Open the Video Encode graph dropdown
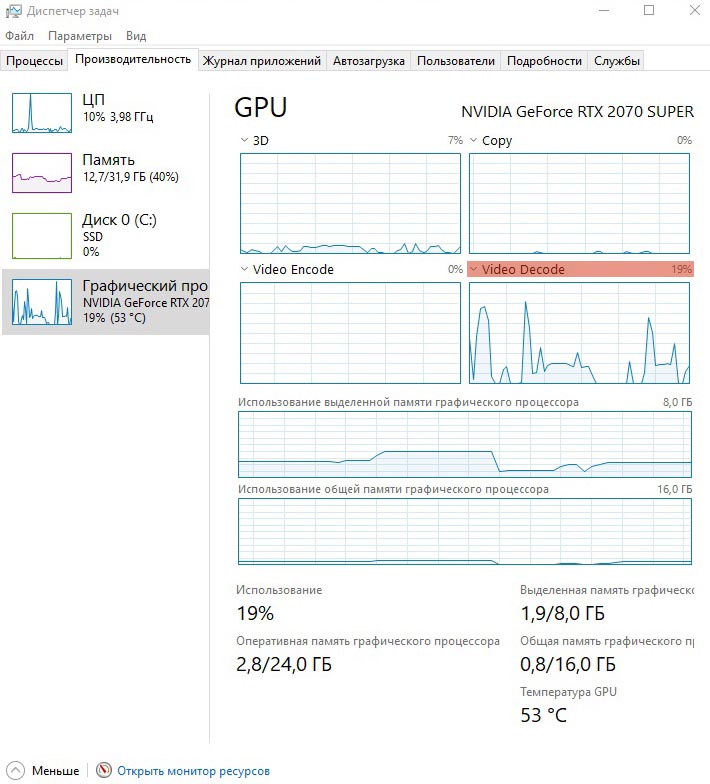Image resolution: width=710 pixels, height=784 pixels. click(246, 270)
